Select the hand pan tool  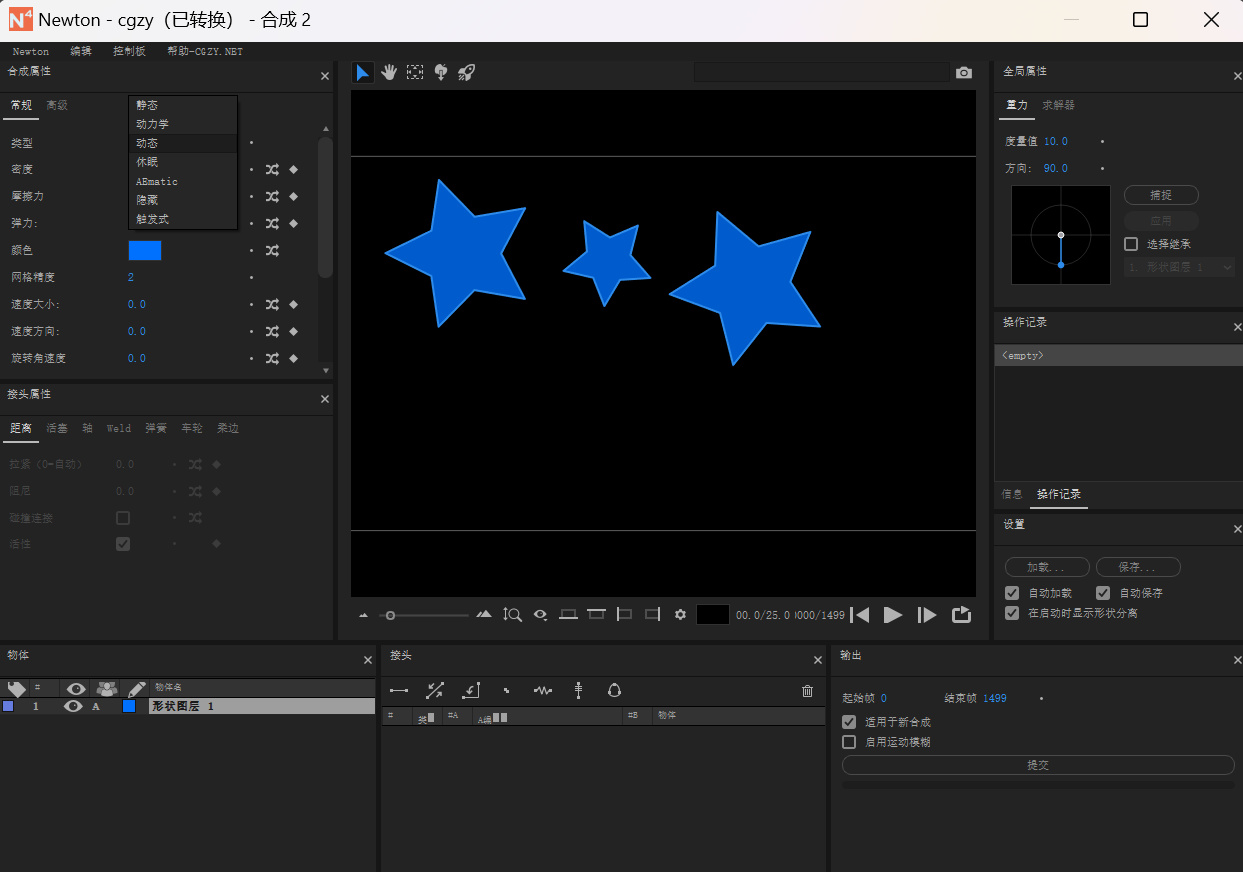[x=389, y=72]
